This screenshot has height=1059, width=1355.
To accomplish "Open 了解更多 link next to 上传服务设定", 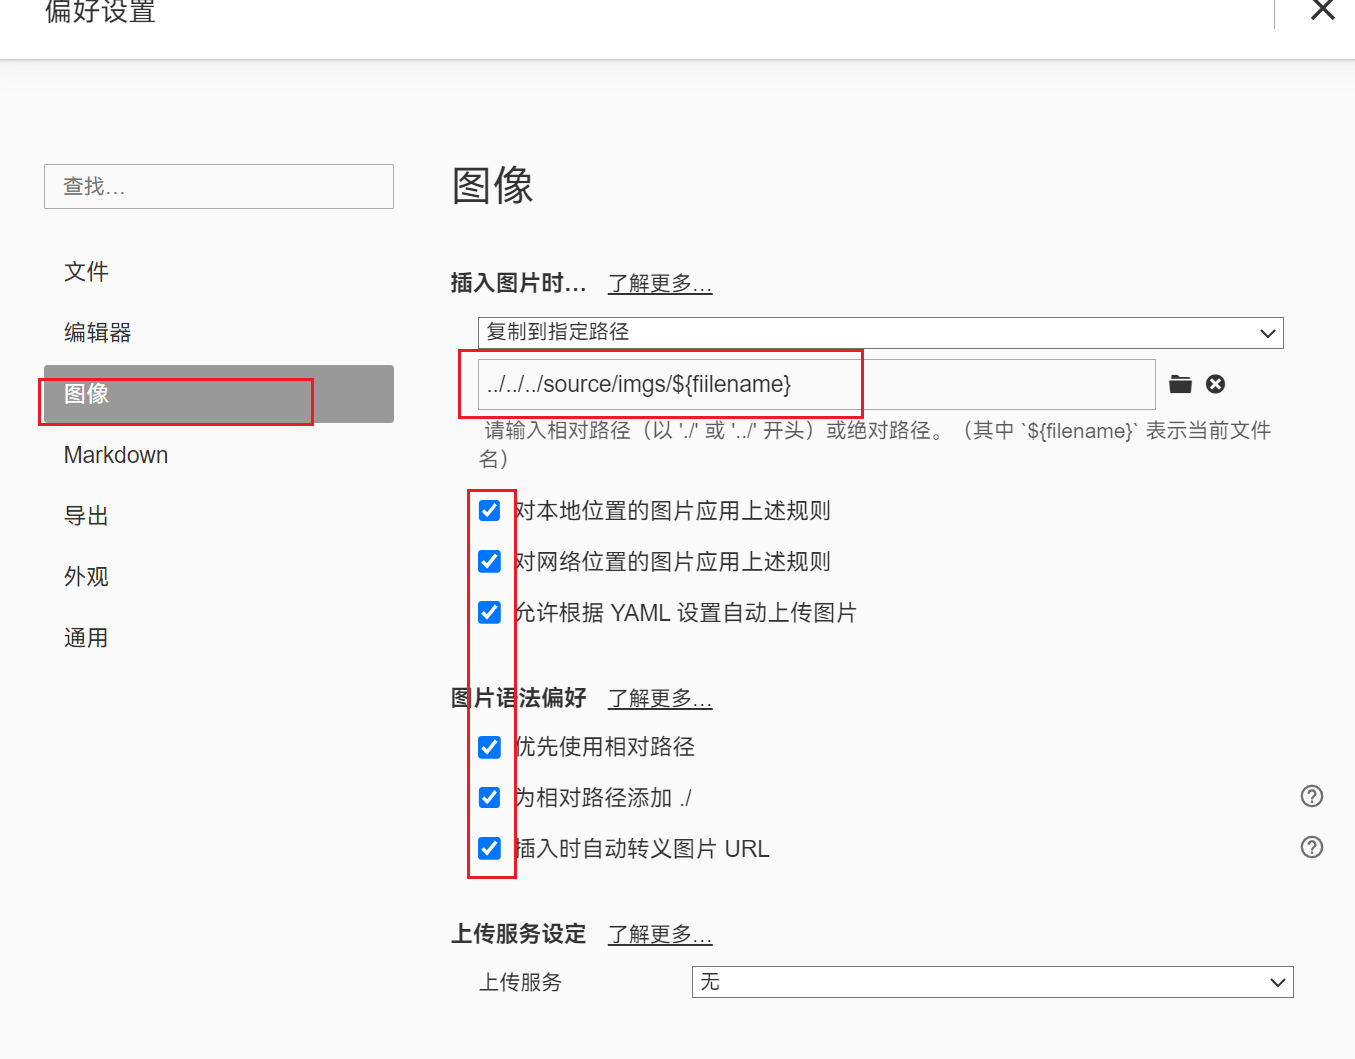I will click(660, 934).
